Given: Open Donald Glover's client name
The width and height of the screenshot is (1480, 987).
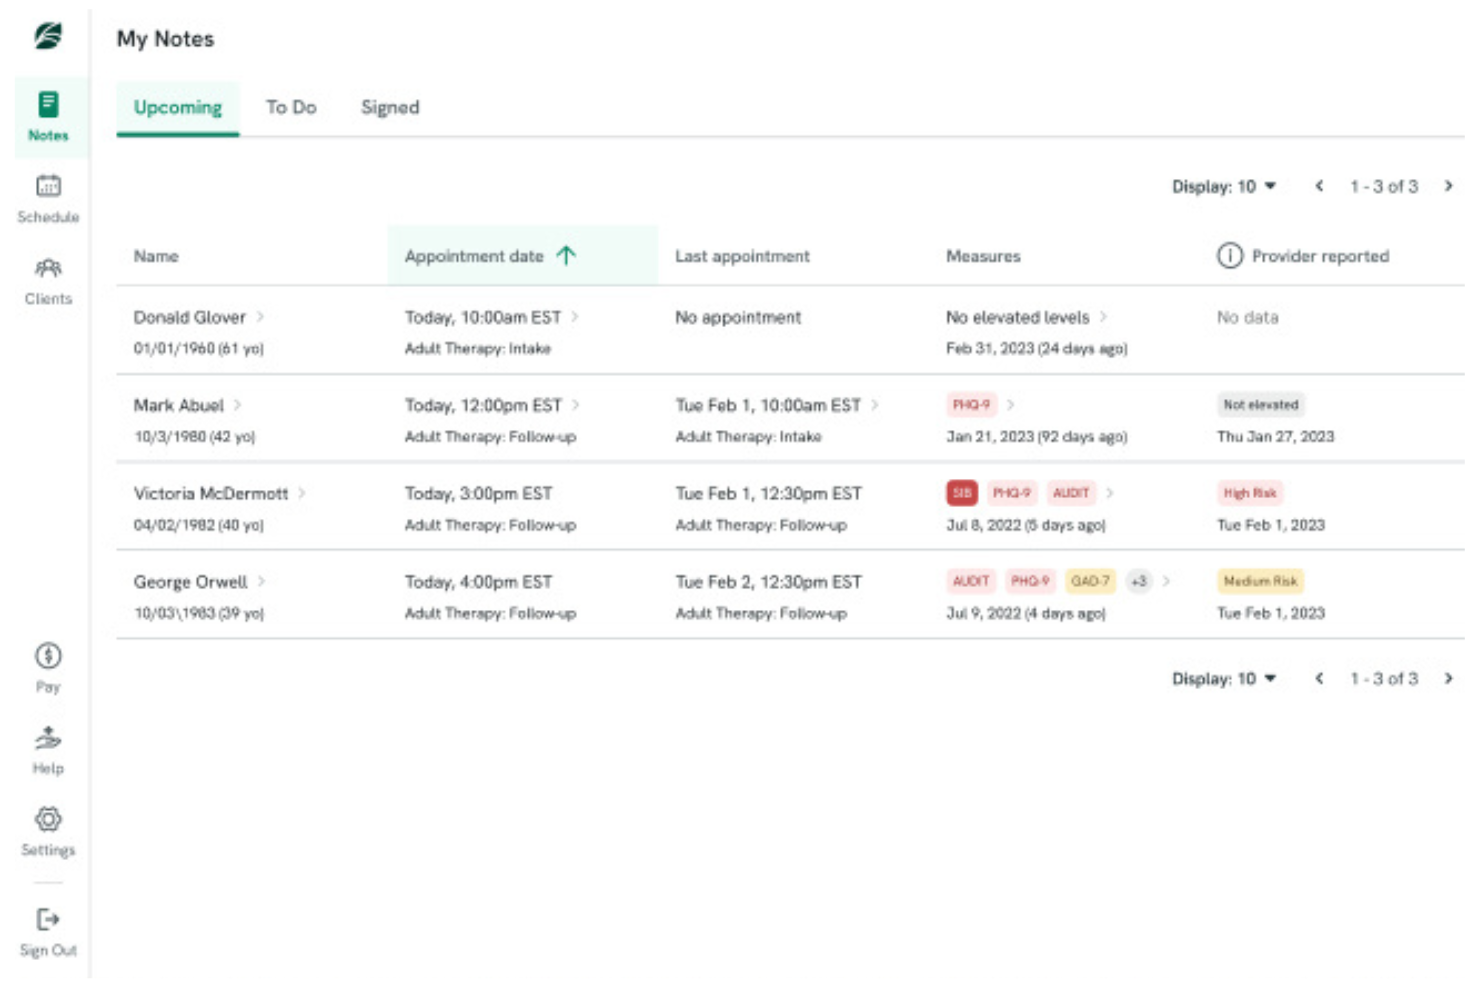Looking at the screenshot, I should (189, 317).
